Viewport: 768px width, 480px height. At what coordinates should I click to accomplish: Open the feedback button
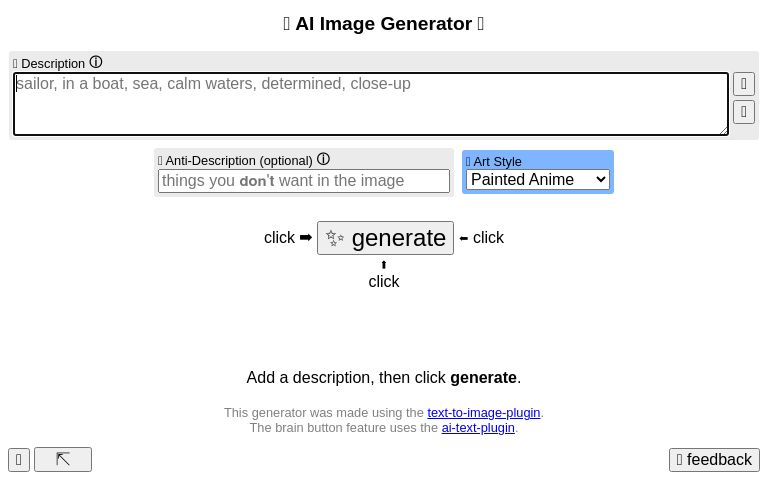tap(714, 460)
